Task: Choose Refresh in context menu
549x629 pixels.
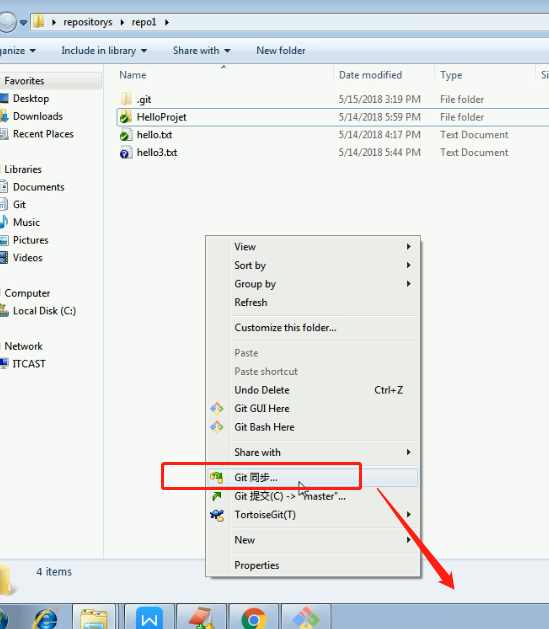Action: tap(323, 302)
